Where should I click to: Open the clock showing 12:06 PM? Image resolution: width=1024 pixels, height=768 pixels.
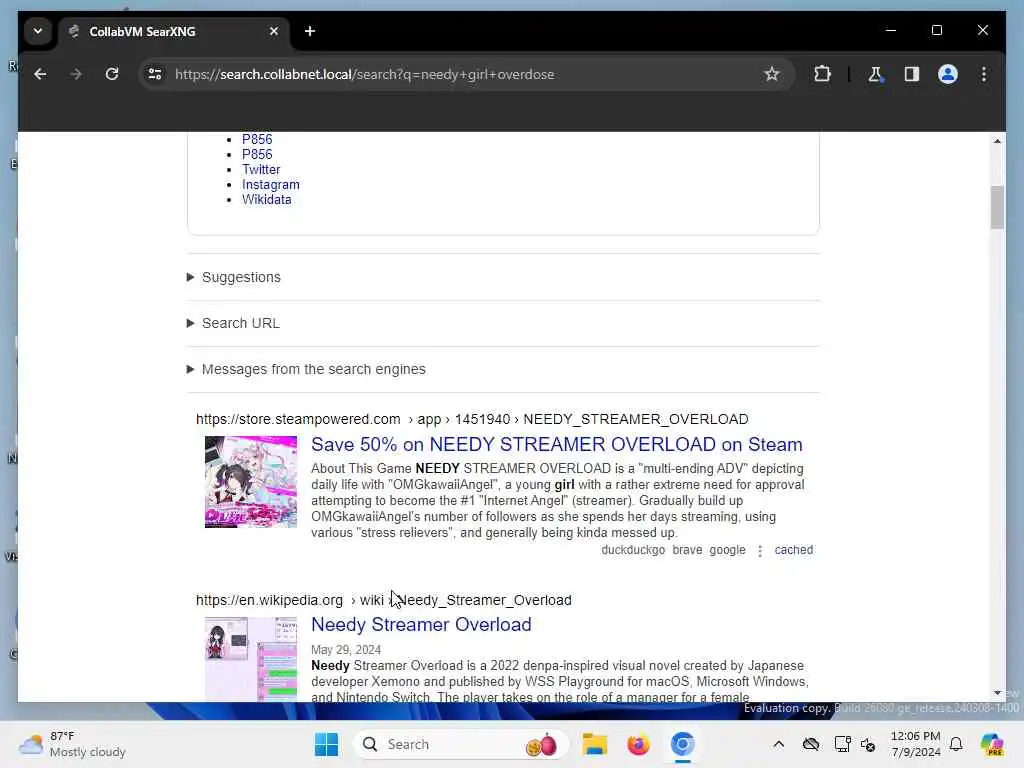[916, 744]
